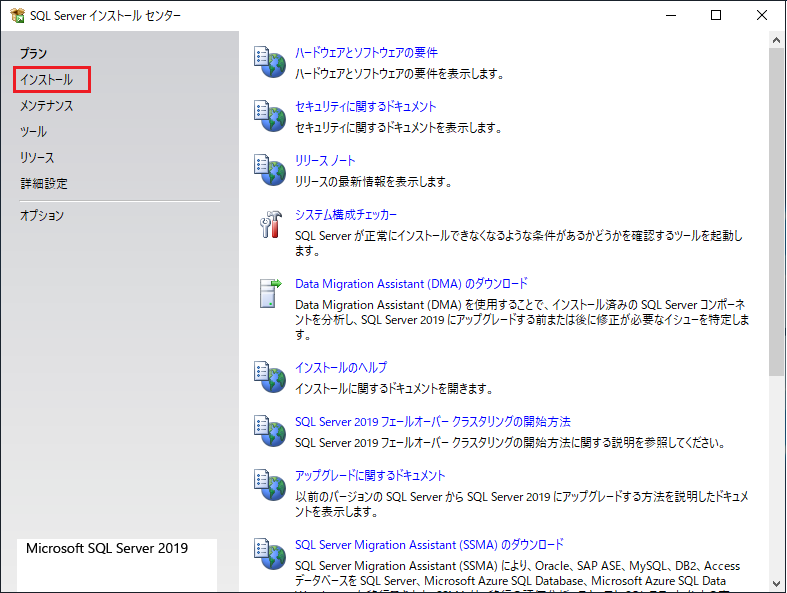
Task: Click the globe icon beside フェールオーバー クラスタリングの開始方法
Action: pyautogui.click(x=270, y=431)
